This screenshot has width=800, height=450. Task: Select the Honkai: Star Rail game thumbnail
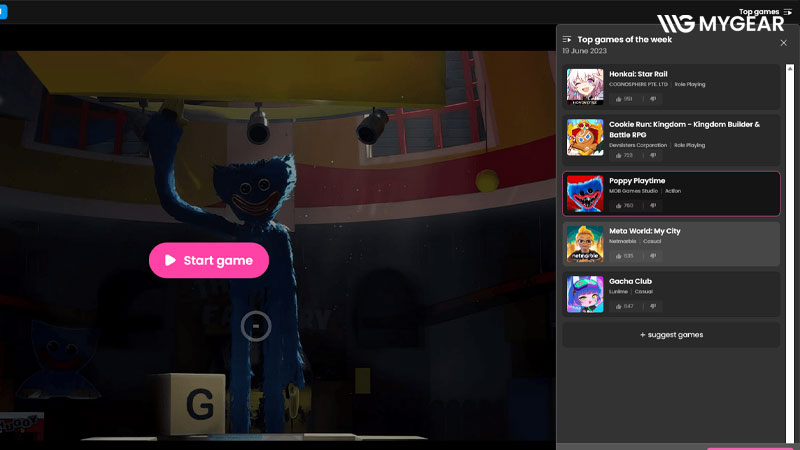[x=585, y=87]
